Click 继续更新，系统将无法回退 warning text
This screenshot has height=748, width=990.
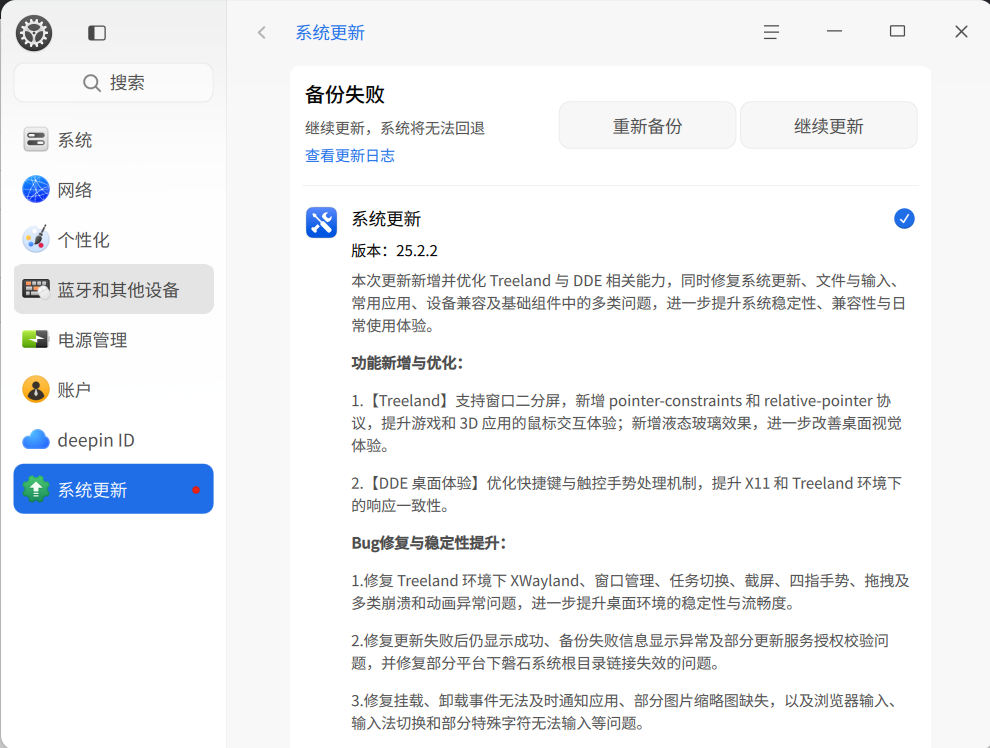click(395, 128)
